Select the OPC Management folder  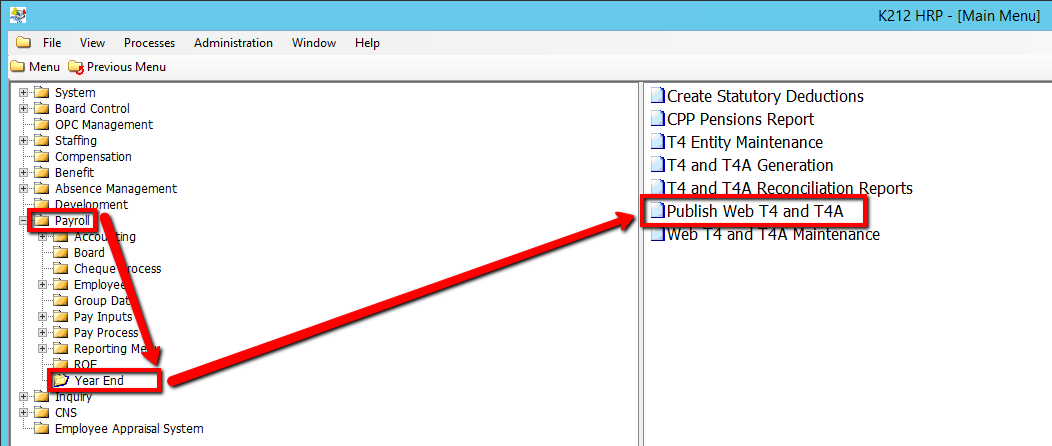(103, 125)
